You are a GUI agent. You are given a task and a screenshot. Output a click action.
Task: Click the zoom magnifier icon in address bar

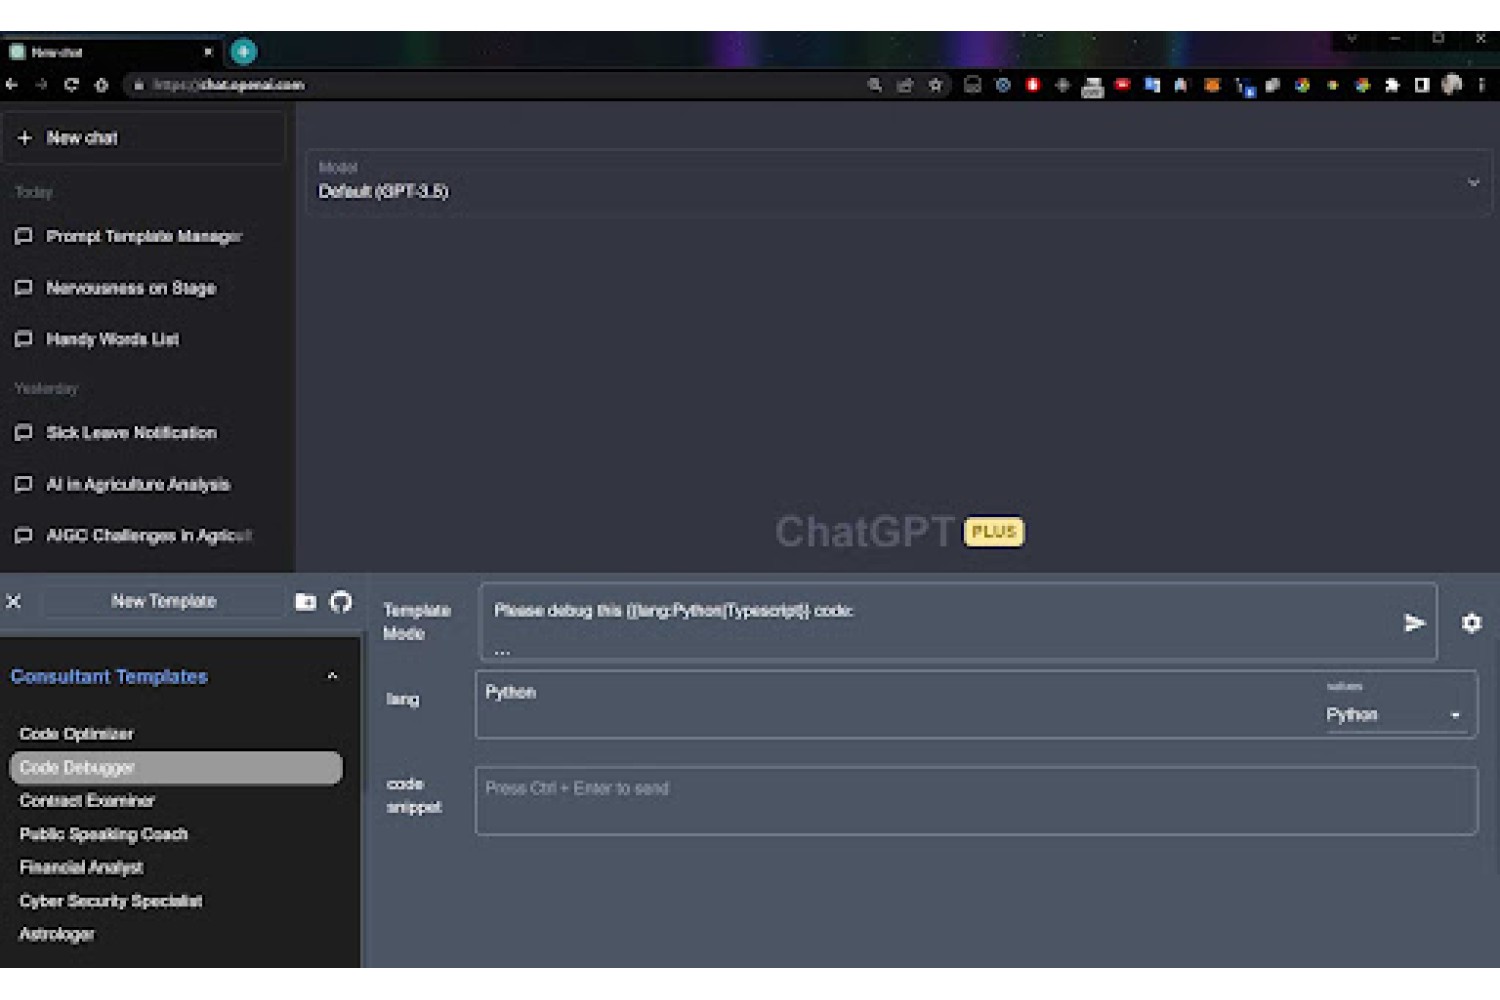pos(875,85)
